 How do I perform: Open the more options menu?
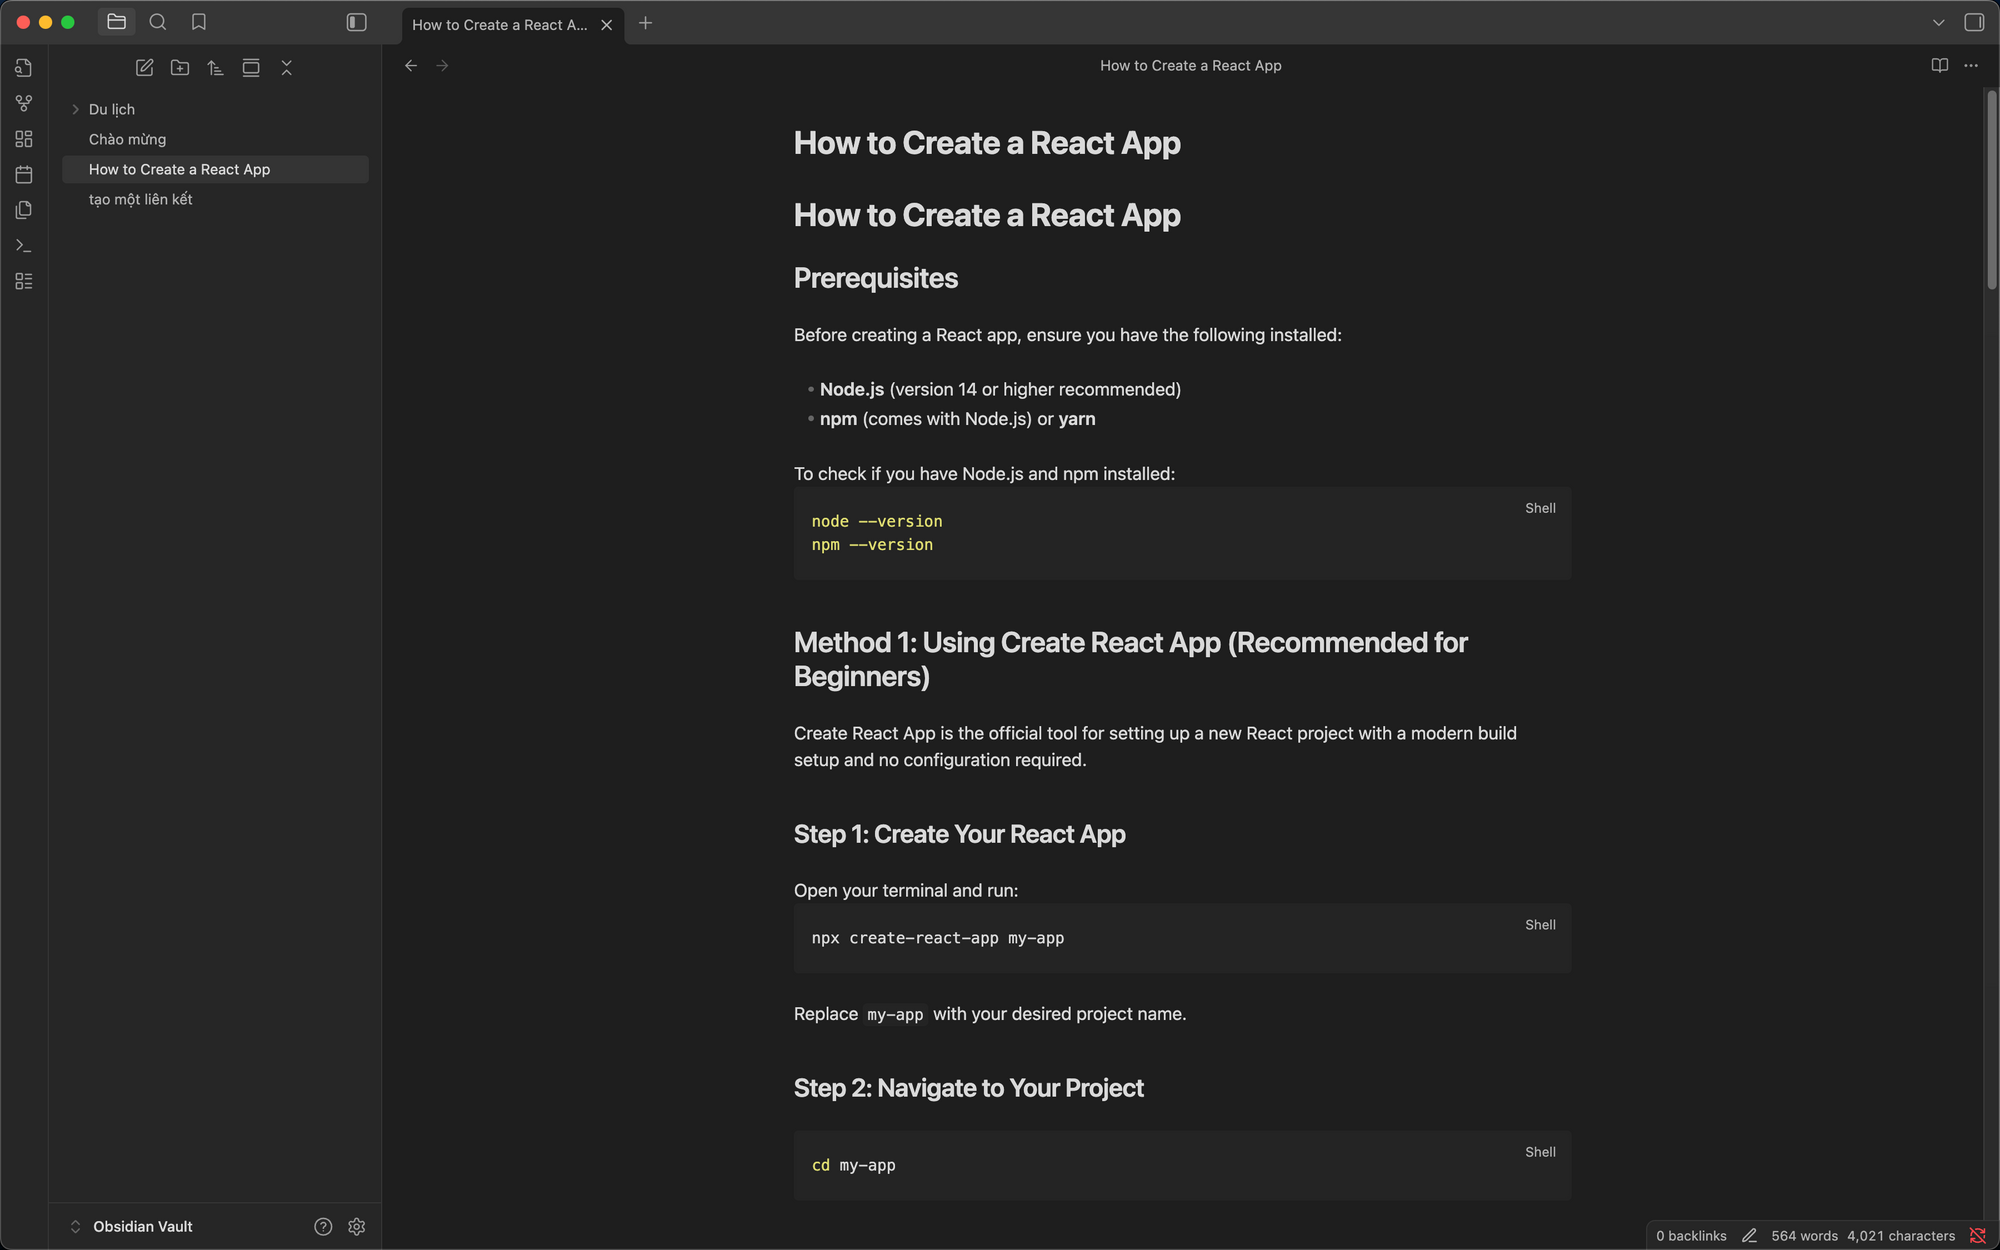[1971, 65]
